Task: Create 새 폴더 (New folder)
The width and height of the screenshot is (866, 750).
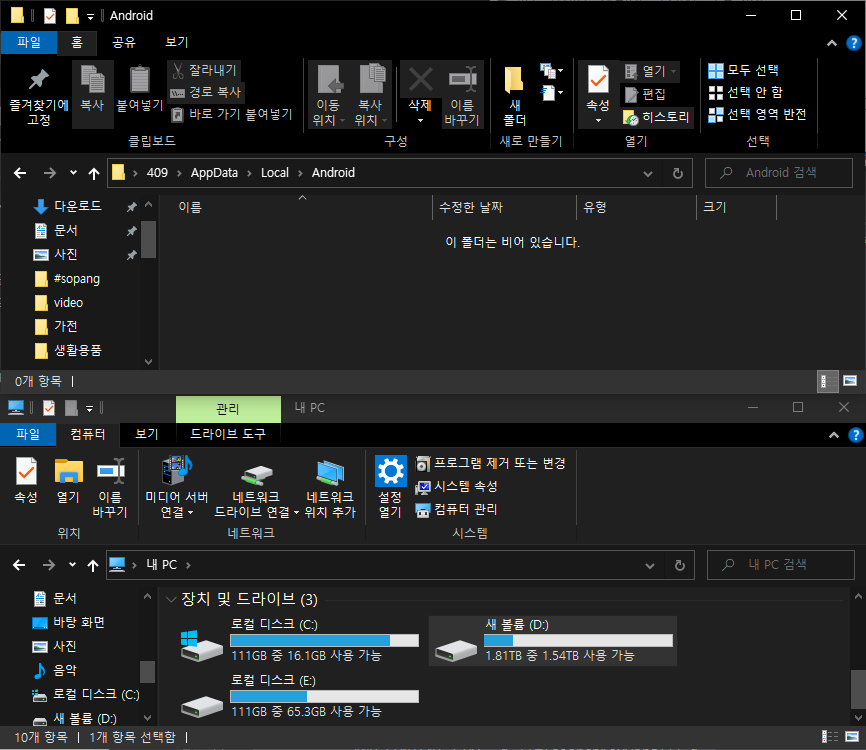Action: pos(514,96)
